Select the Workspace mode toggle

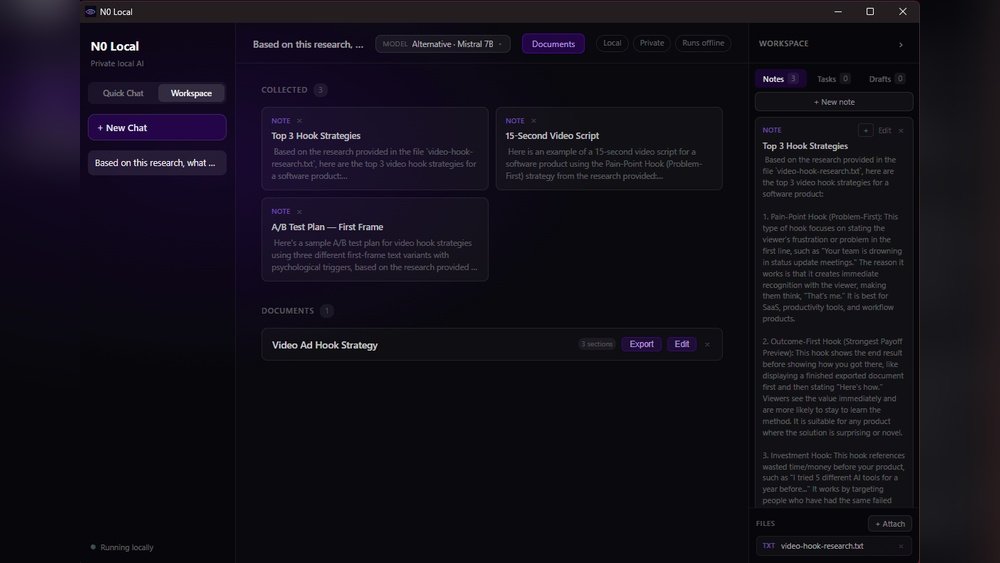coord(191,93)
